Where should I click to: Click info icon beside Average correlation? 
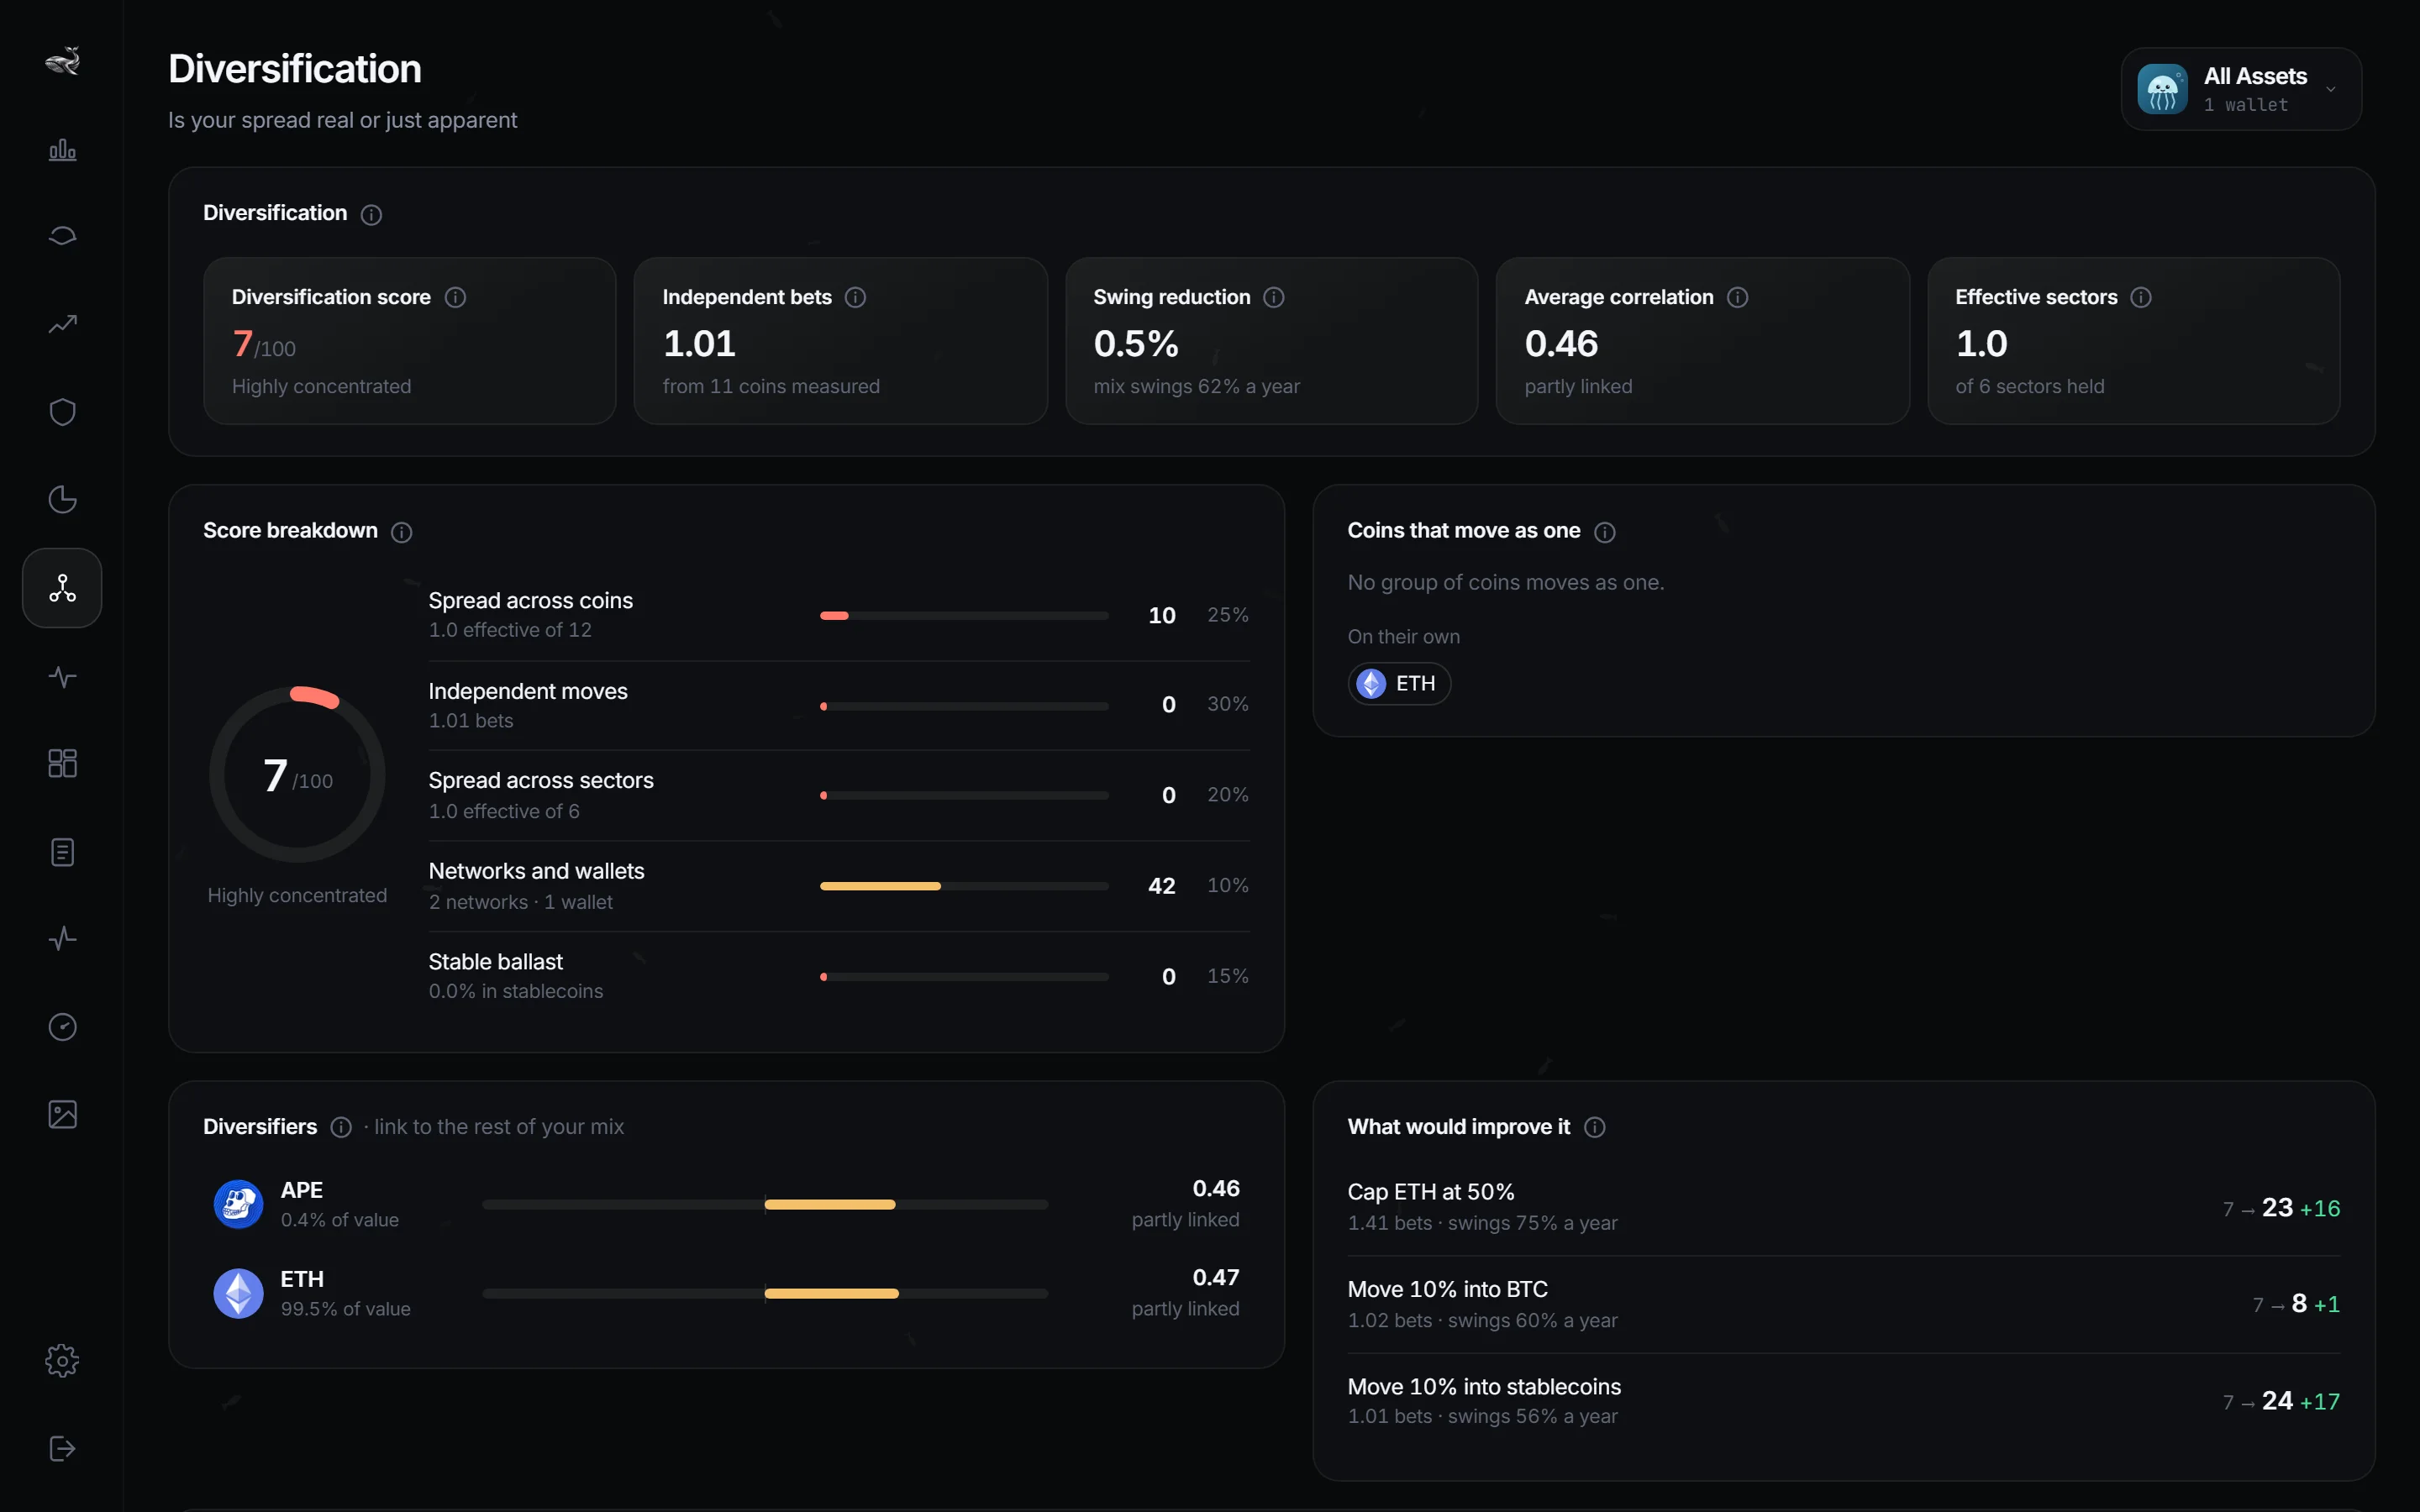[x=1737, y=298]
